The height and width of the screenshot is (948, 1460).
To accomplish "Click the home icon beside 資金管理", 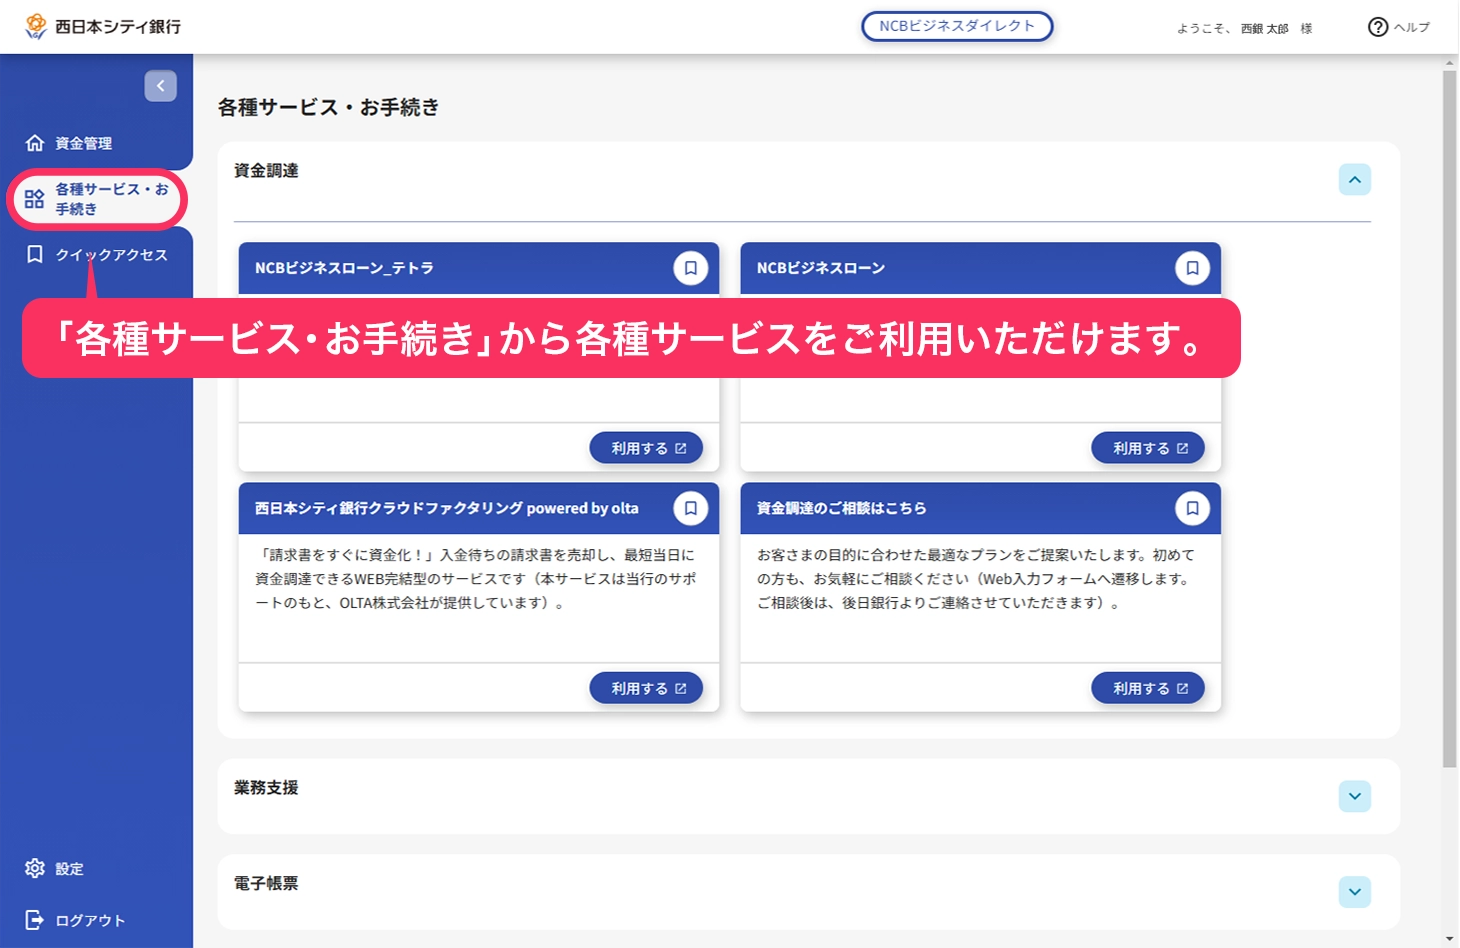I will pos(35,143).
